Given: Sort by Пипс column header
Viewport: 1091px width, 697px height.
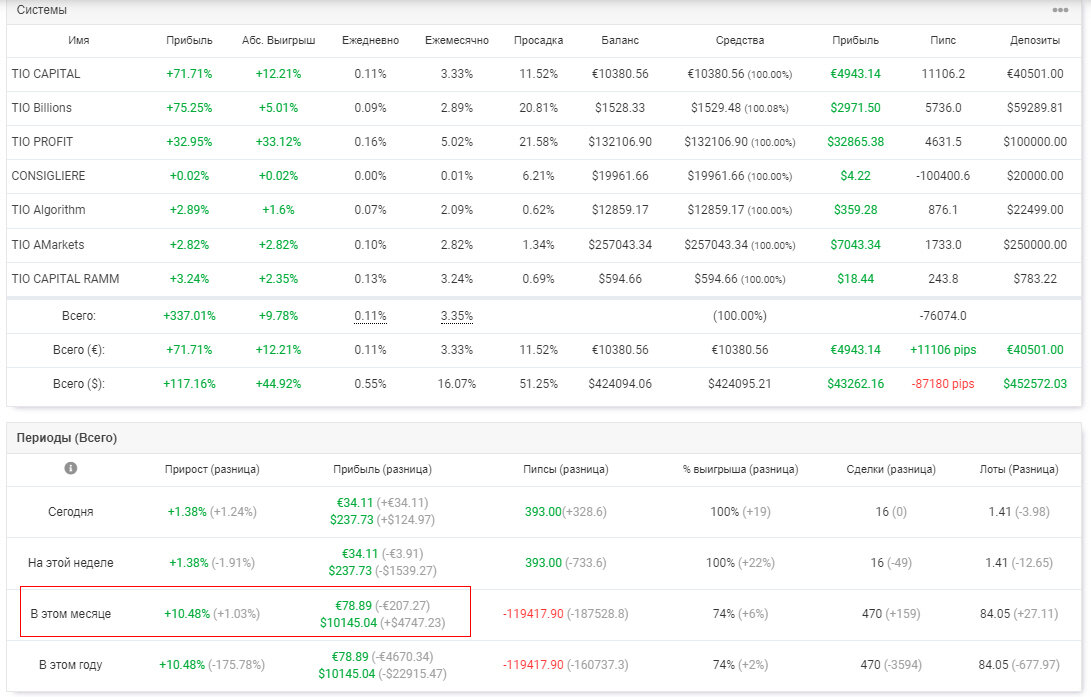Looking at the screenshot, I should [943, 40].
